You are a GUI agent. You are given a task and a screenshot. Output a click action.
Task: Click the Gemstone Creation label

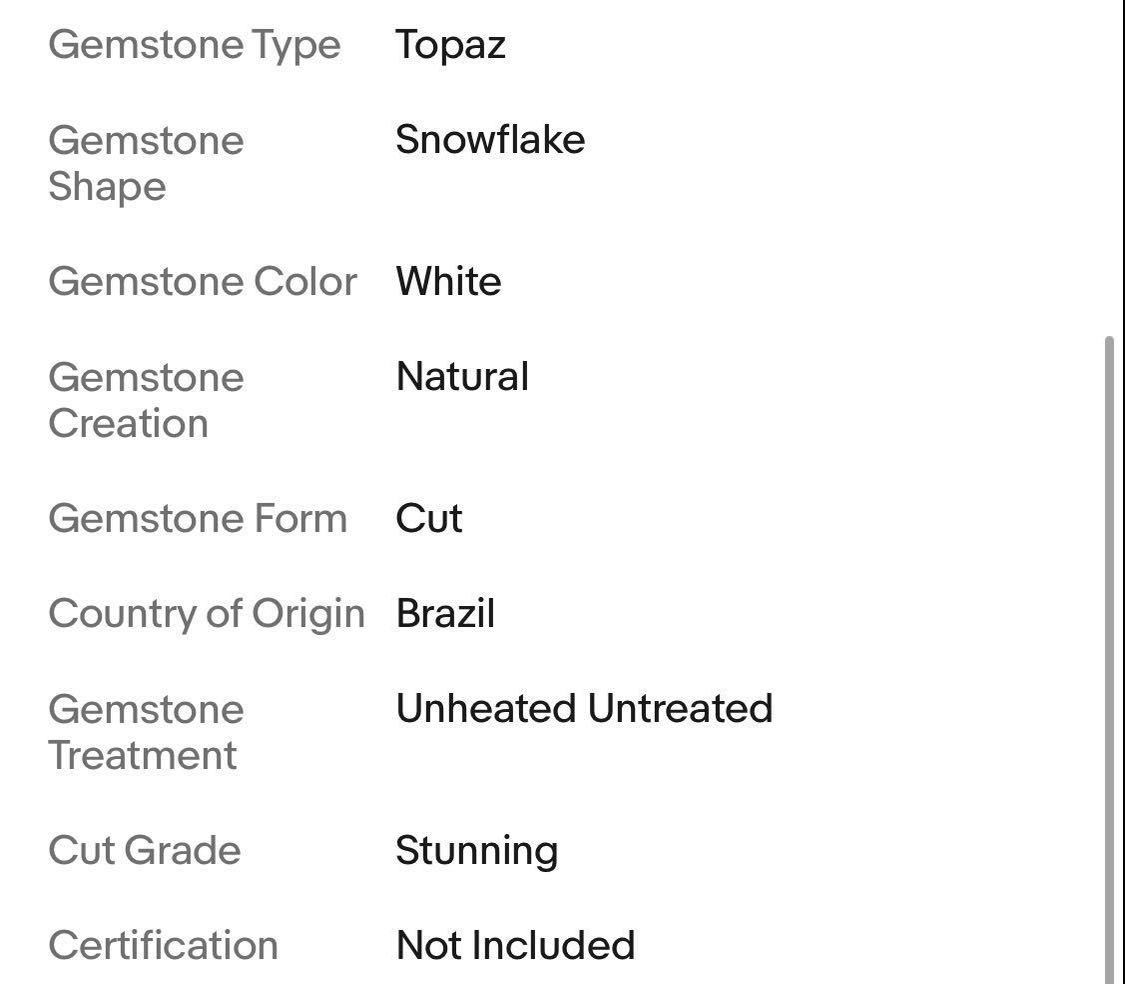145,400
